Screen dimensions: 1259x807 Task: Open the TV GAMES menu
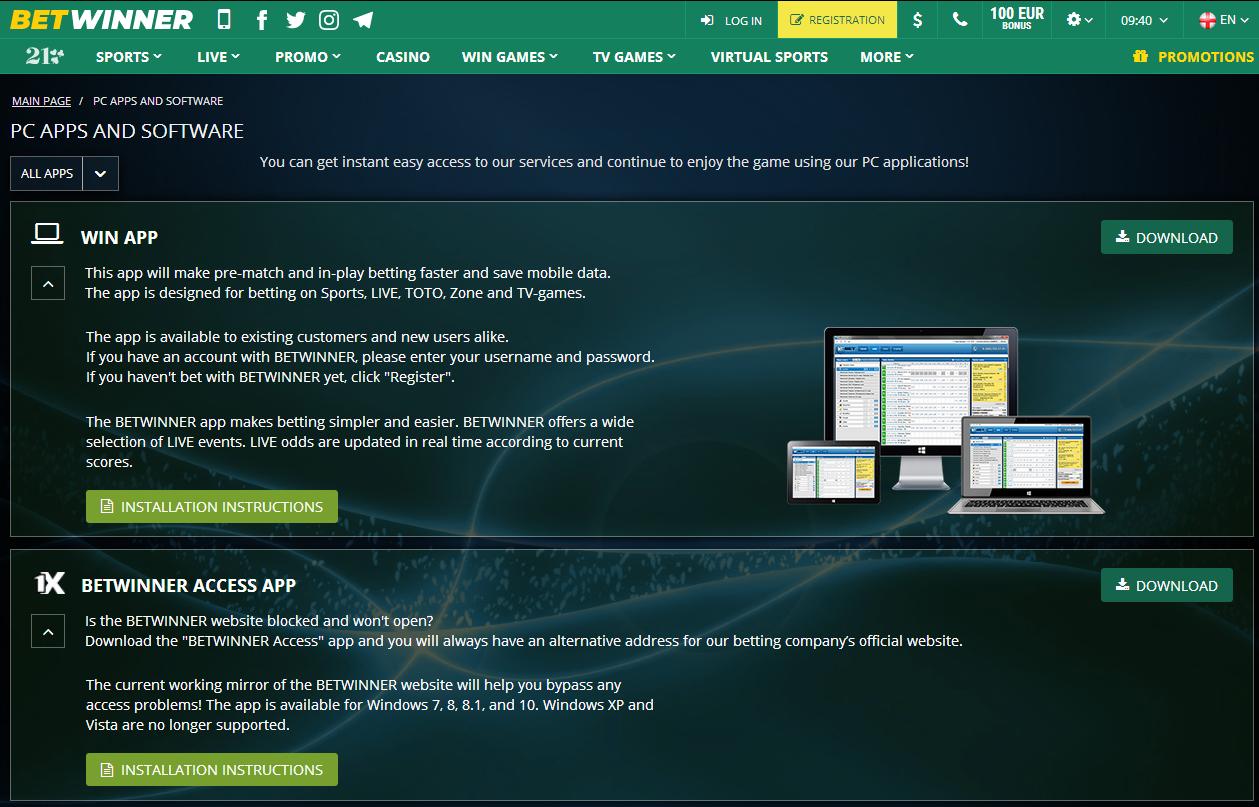click(634, 57)
